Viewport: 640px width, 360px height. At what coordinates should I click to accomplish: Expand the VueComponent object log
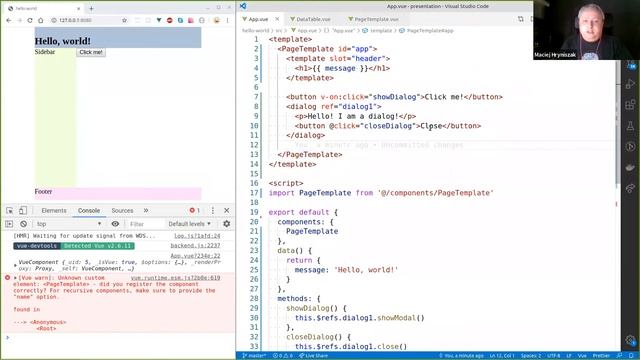(16, 265)
